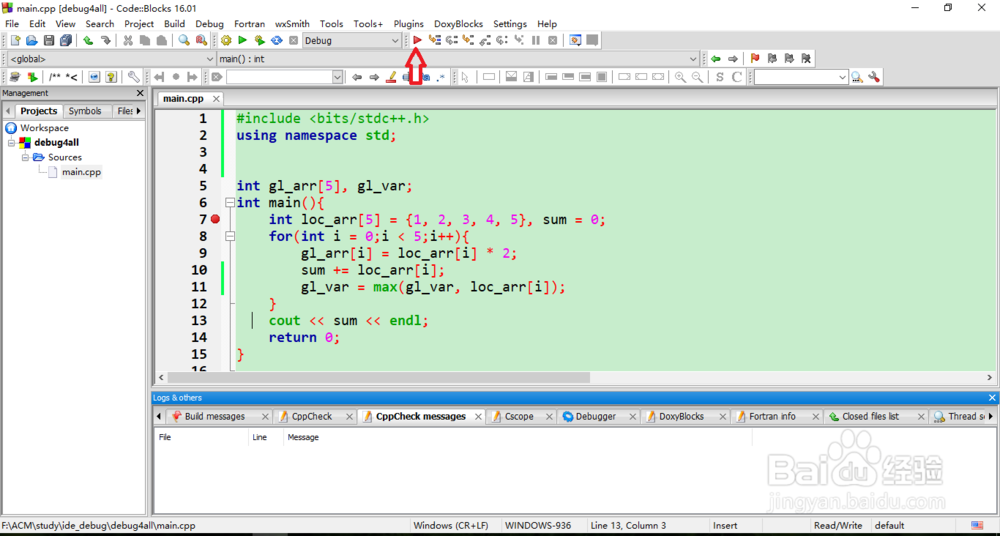1000x536 pixels.
Task: Click the Find magnifier icon
Action: click(184, 40)
